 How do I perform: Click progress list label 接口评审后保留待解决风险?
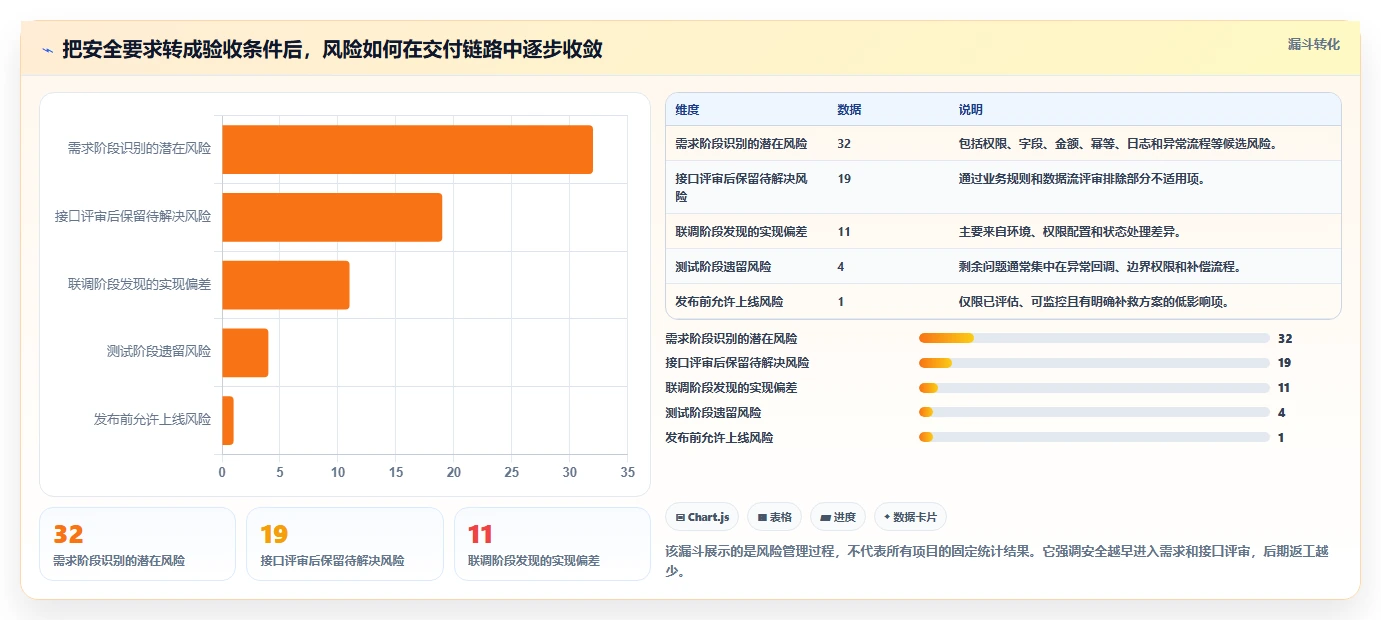(737, 363)
